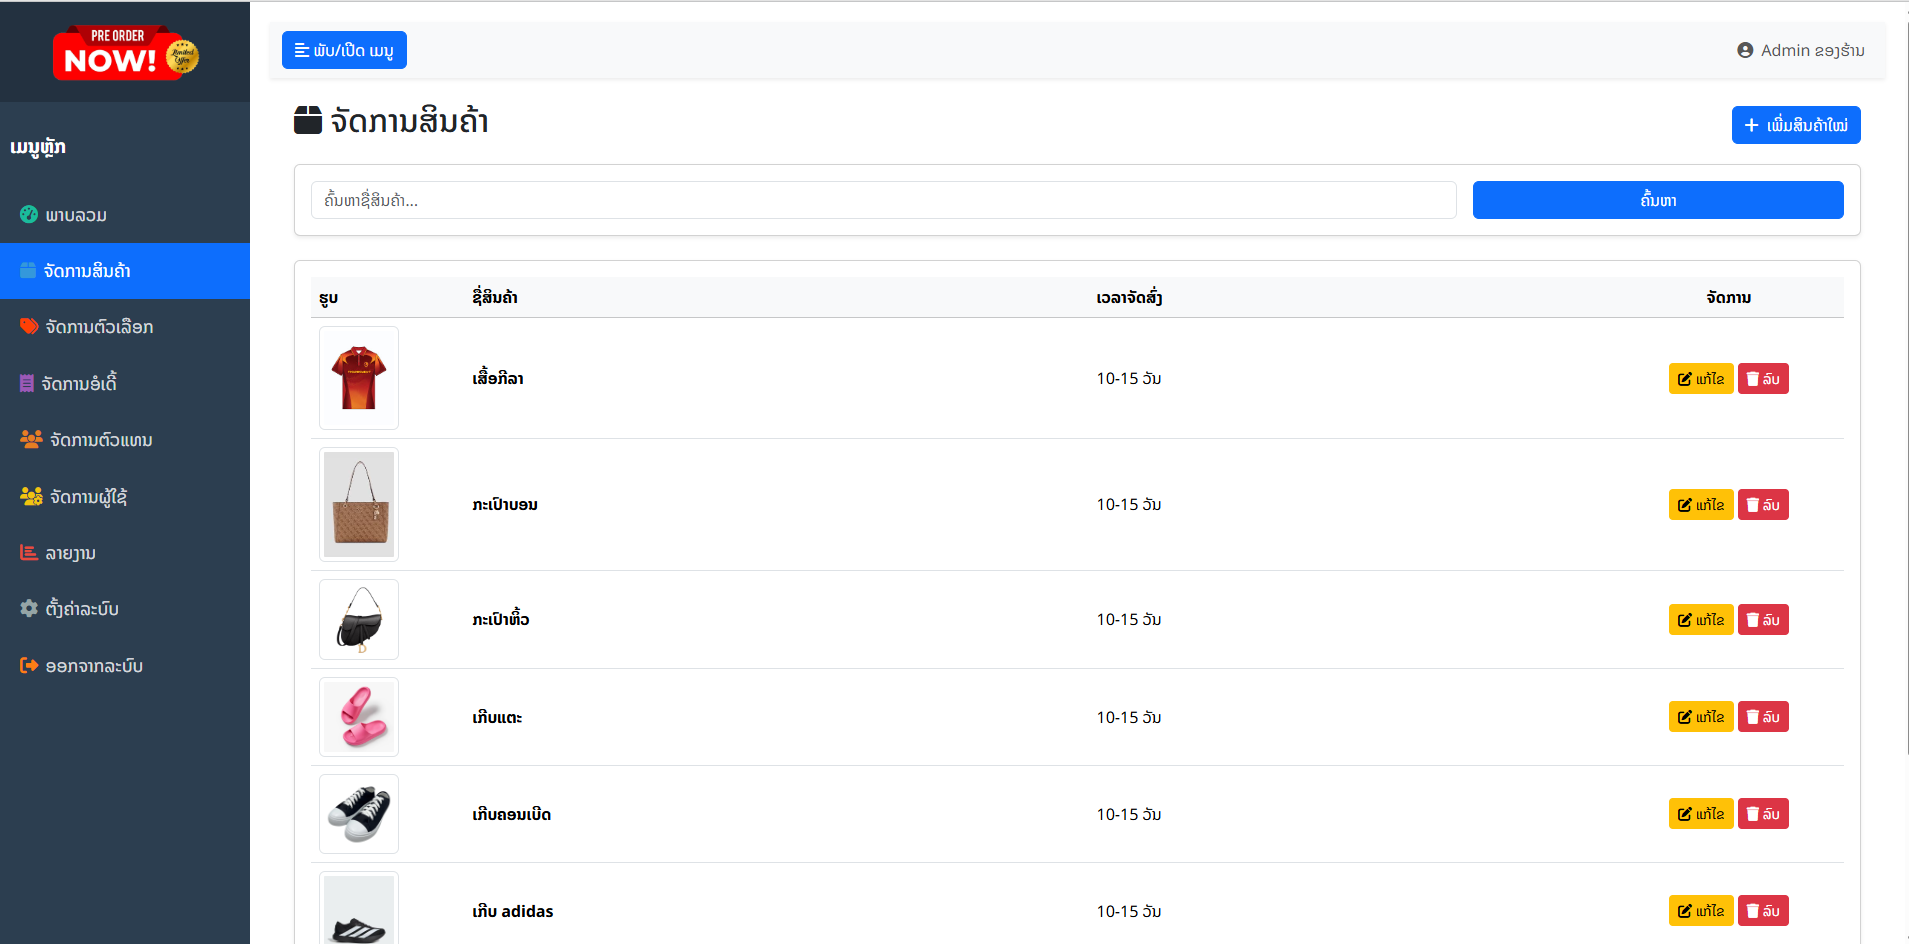1909x944 pixels.
Task: Click the Pre Order Now logo
Action: click(x=125, y=53)
